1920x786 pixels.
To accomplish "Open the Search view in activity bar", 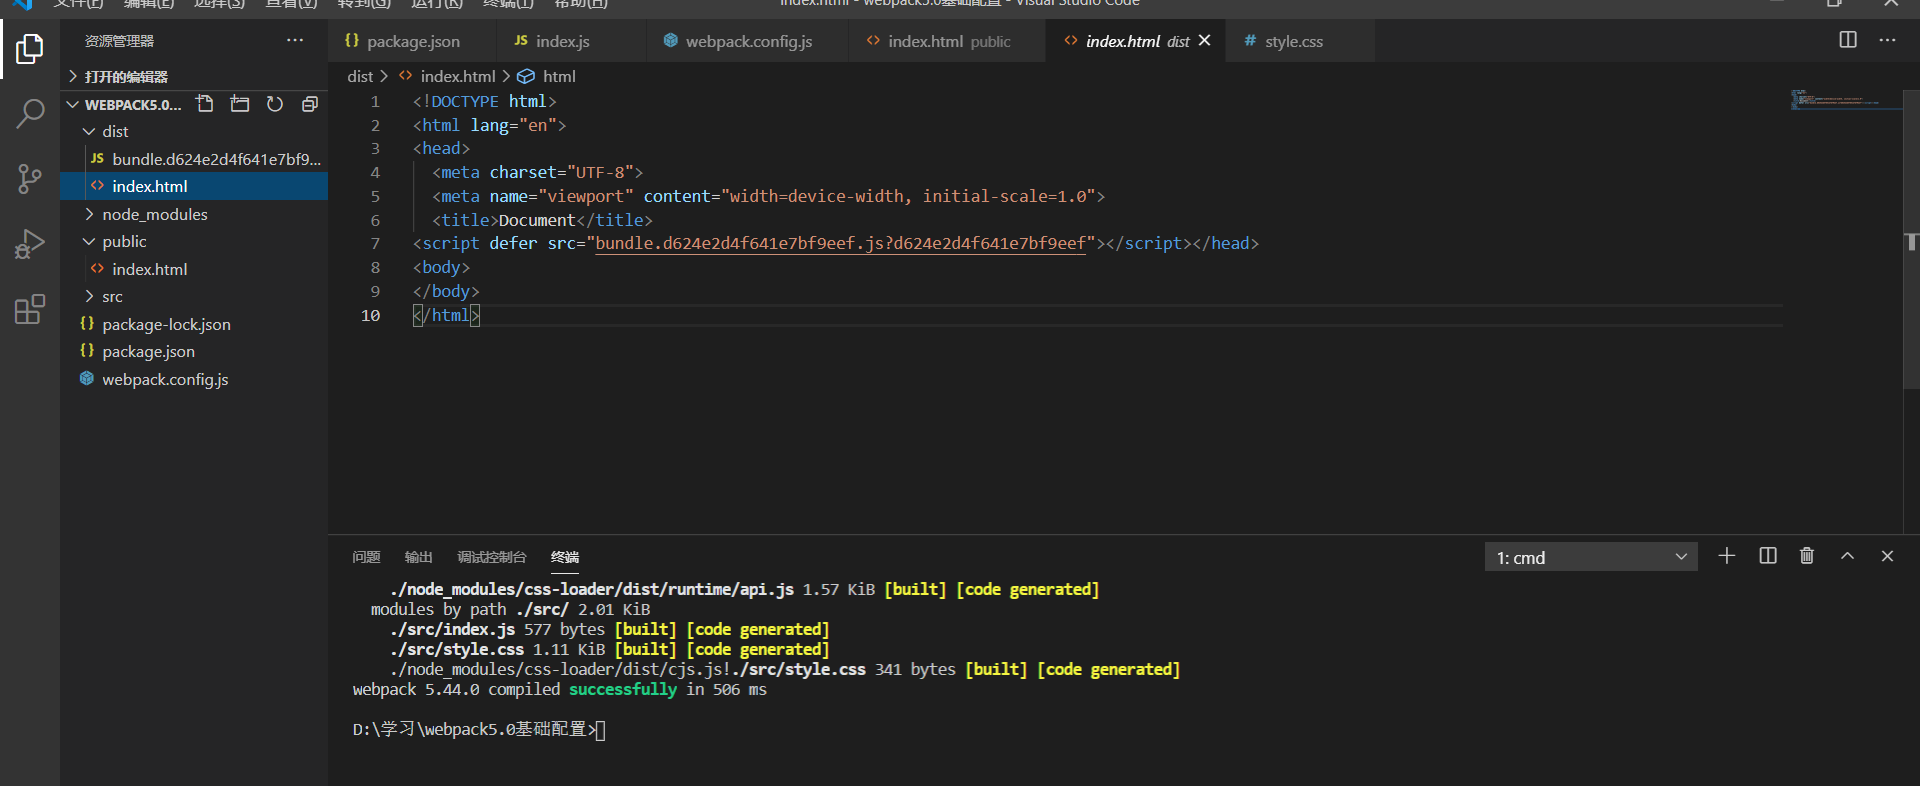I will [30, 114].
